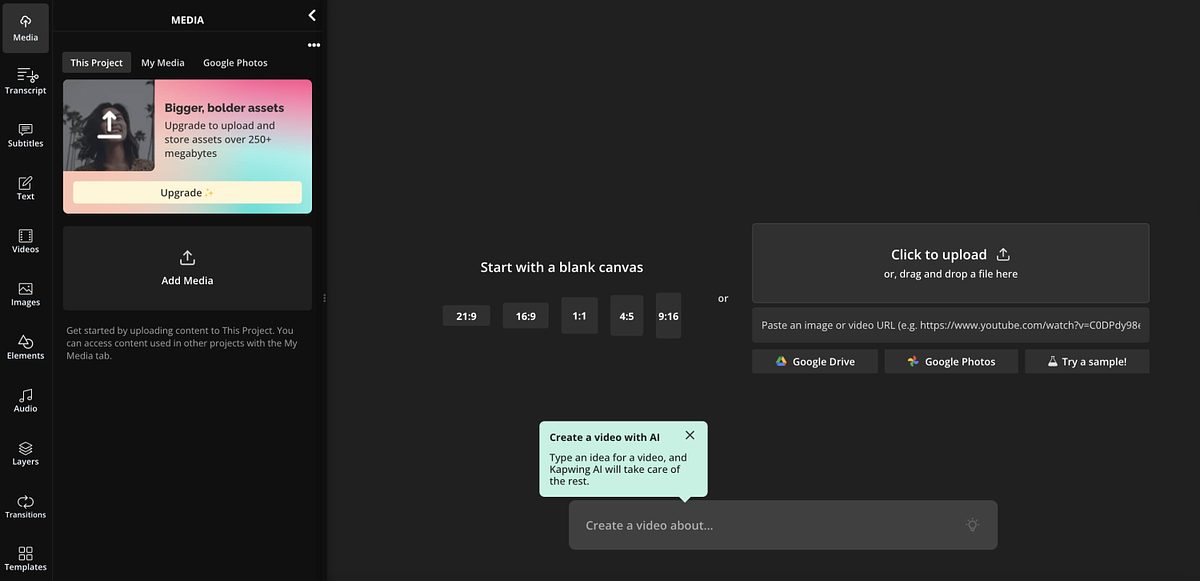Open the Transcript panel
This screenshot has height=581, width=1200.
[25, 80]
